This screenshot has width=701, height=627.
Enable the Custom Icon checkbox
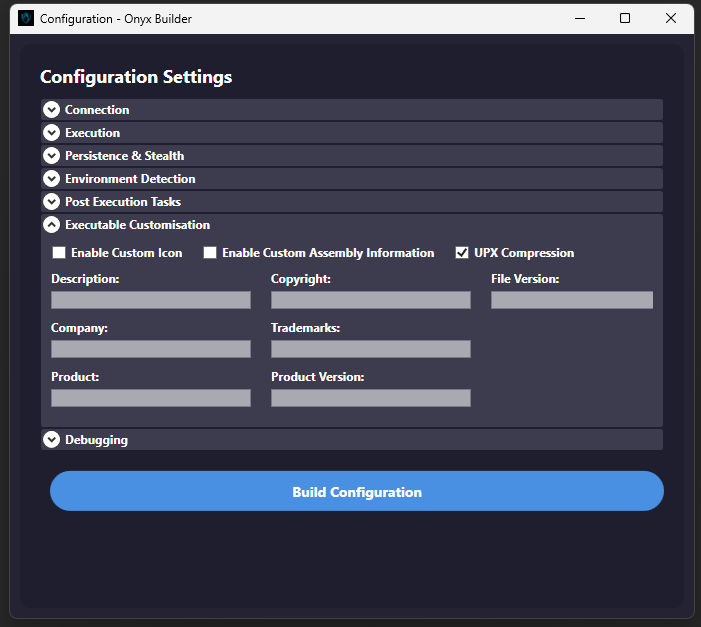point(59,253)
